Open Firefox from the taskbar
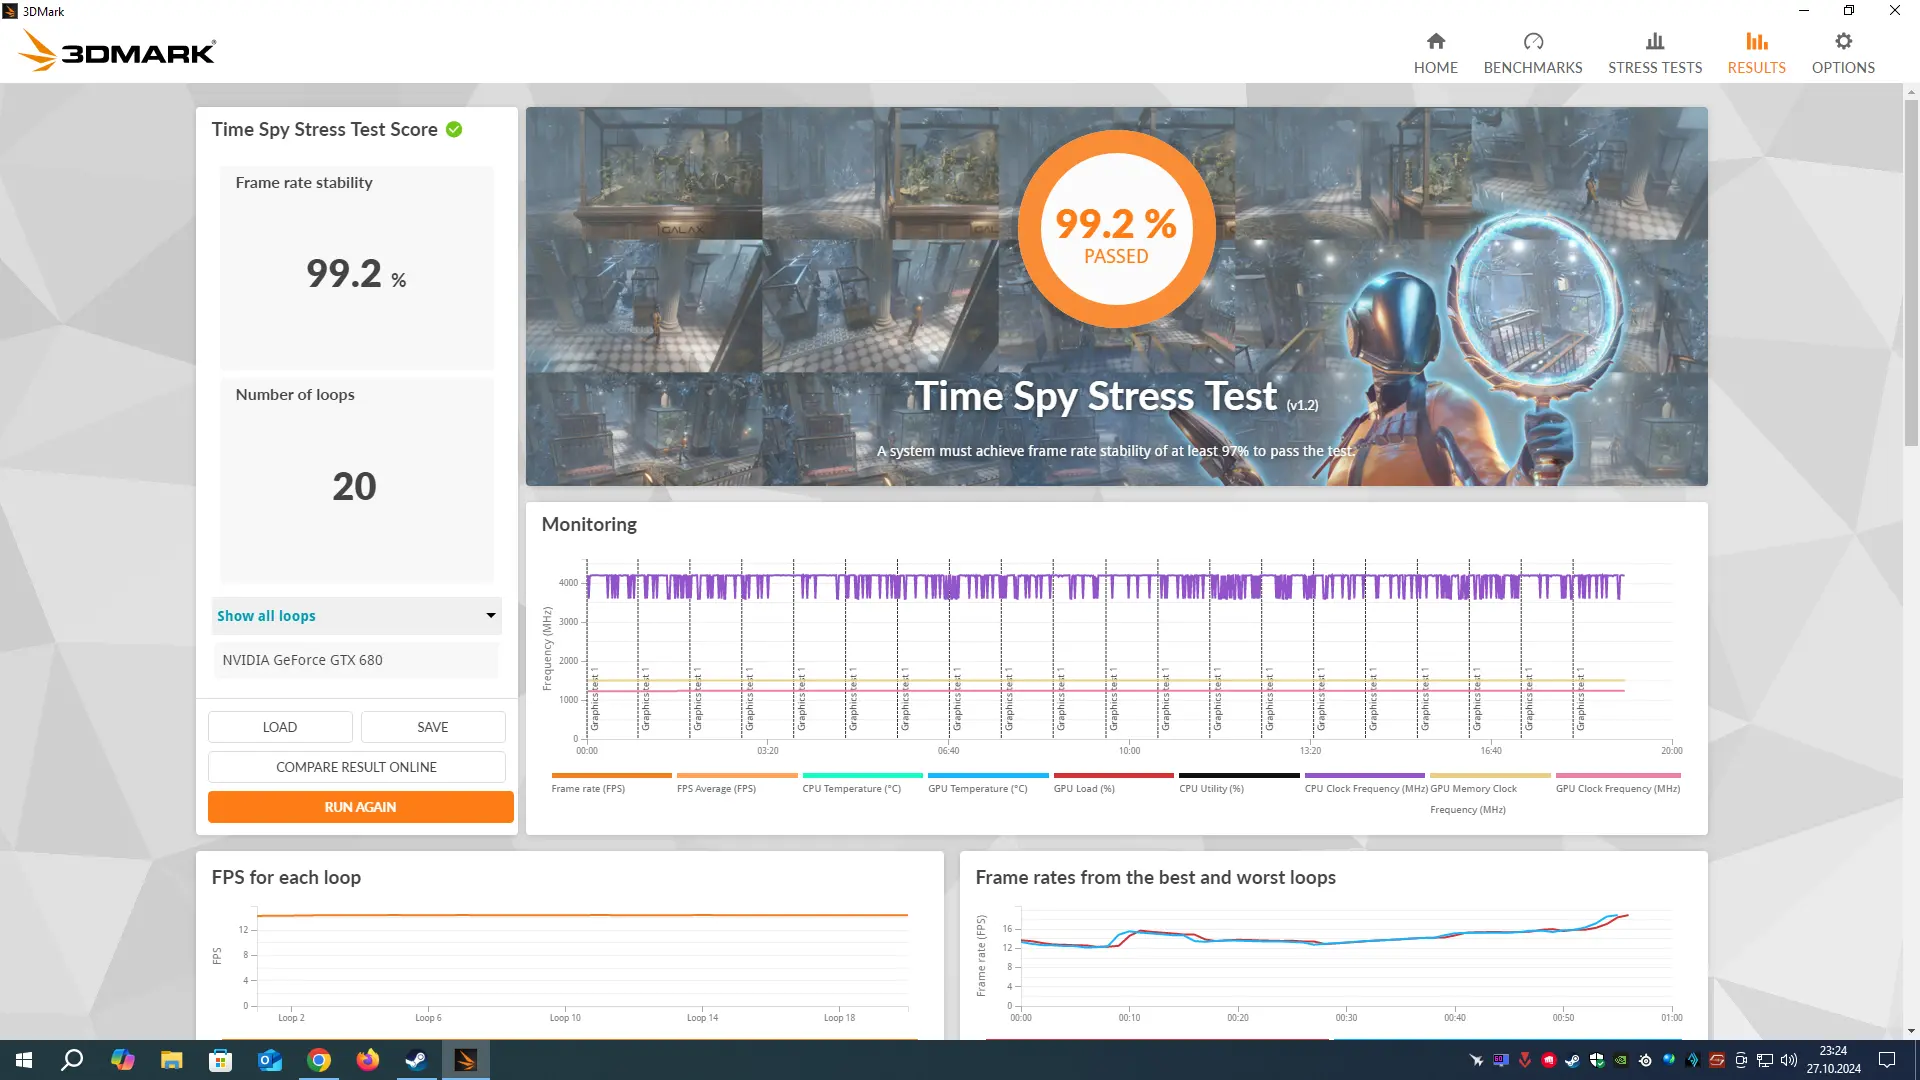Viewport: 1920px width, 1080px height. click(x=368, y=1060)
